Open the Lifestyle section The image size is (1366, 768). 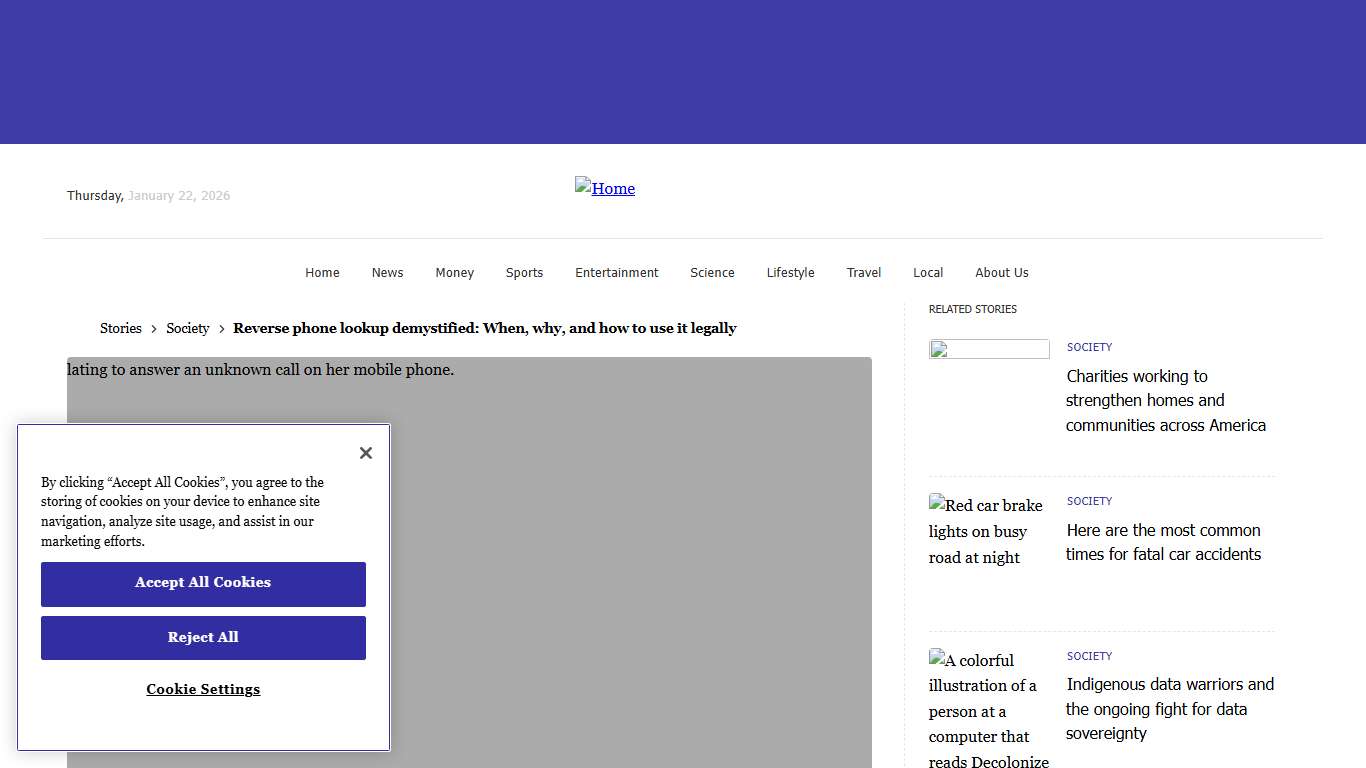[790, 272]
